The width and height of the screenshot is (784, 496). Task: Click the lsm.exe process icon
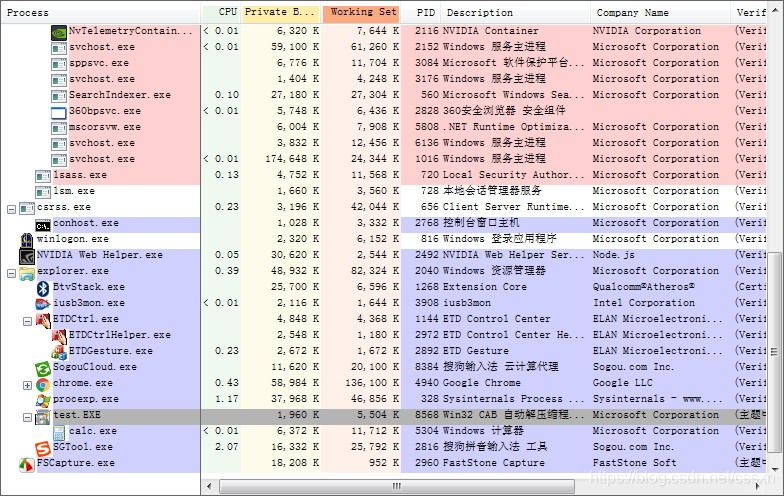point(43,192)
